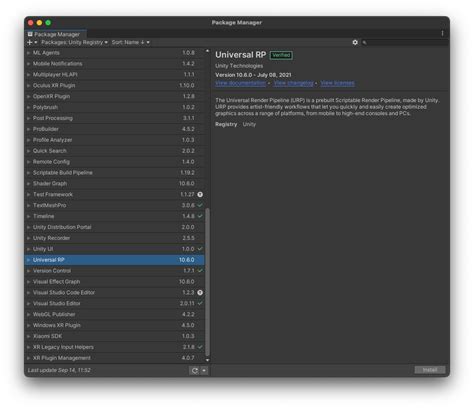Click the search magnifier icon

click(x=364, y=43)
